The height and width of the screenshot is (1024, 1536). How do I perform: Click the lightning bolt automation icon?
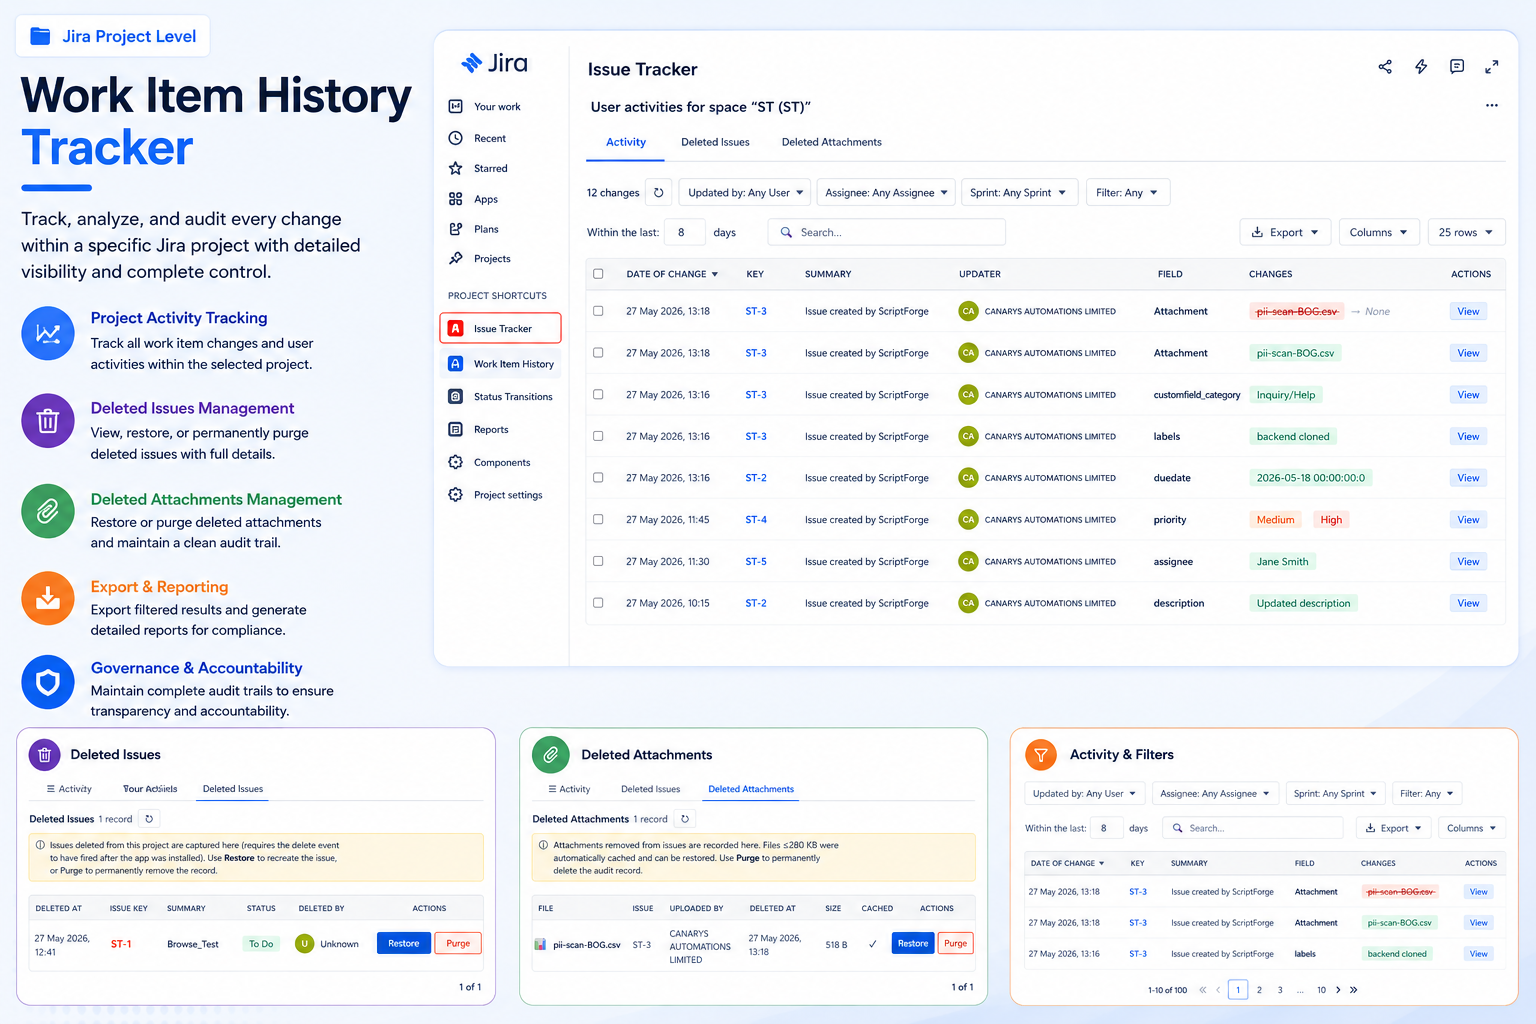point(1421,67)
